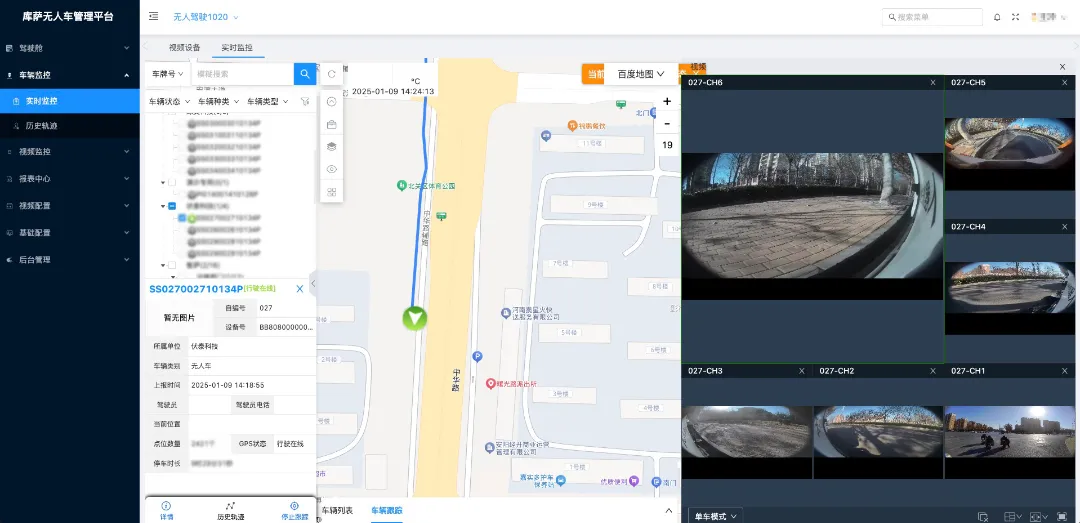Check the selected blue vehicle checkbox in tree
This screenshot has width=1080, height=523.
[182, 217]
